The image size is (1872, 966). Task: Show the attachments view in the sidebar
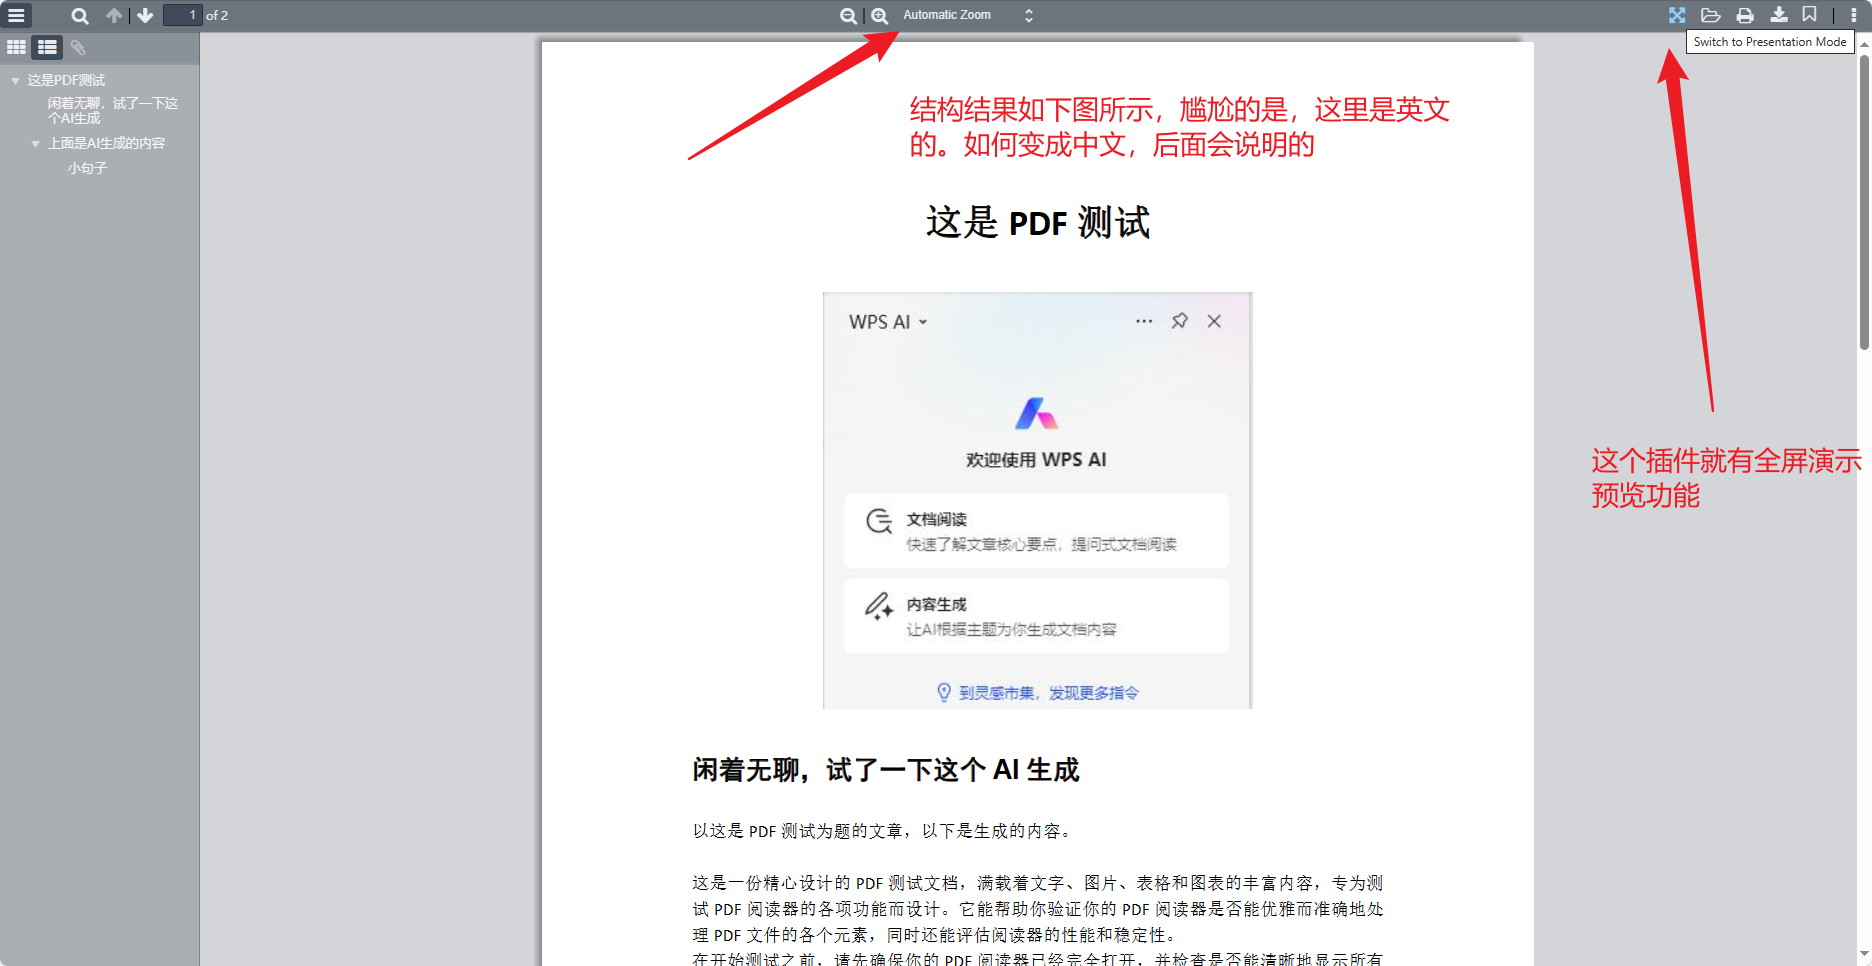(78, 47)
